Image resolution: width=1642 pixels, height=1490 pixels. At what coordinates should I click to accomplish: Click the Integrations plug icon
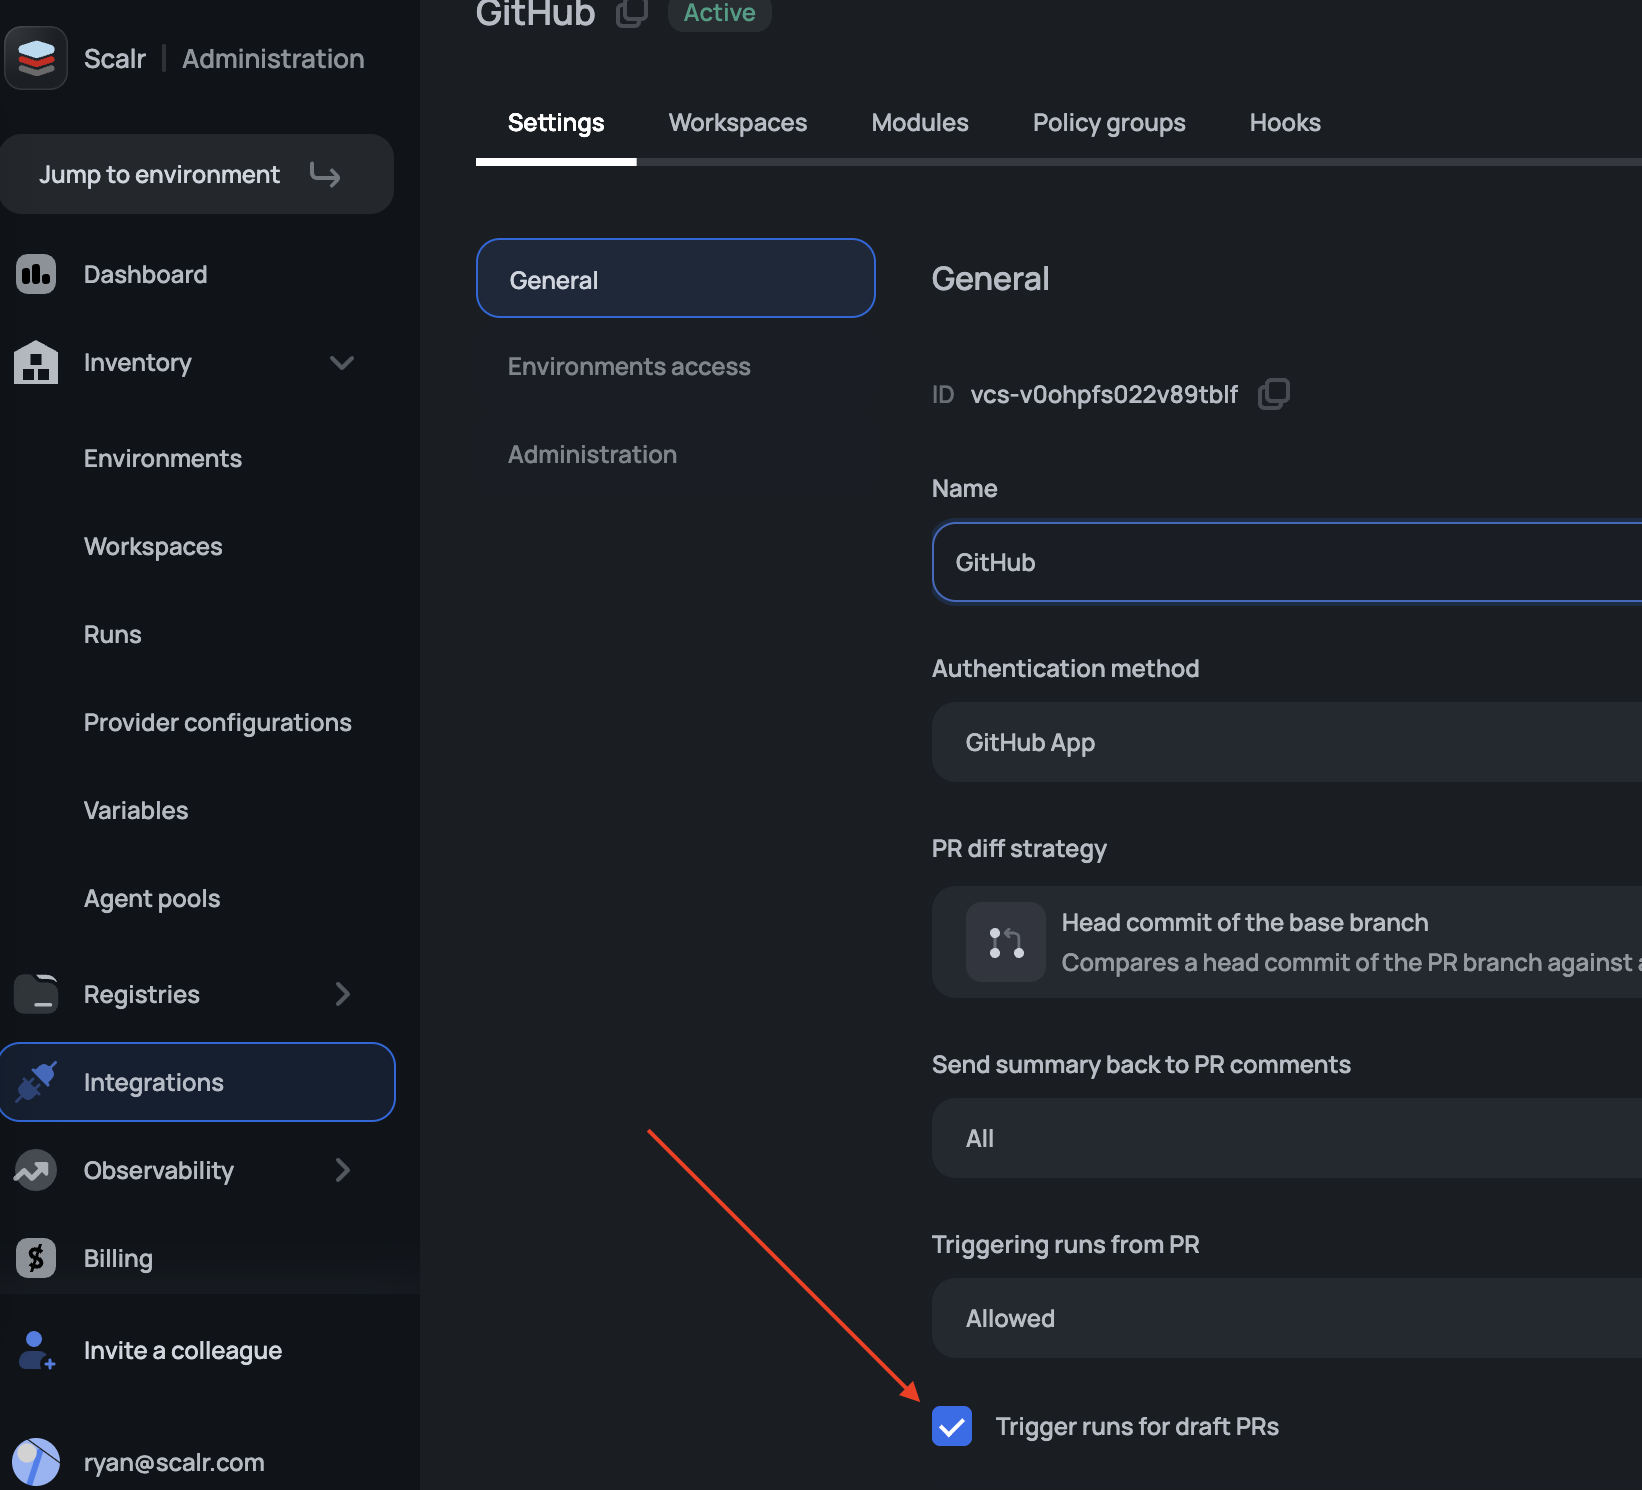coord(36,1082)
